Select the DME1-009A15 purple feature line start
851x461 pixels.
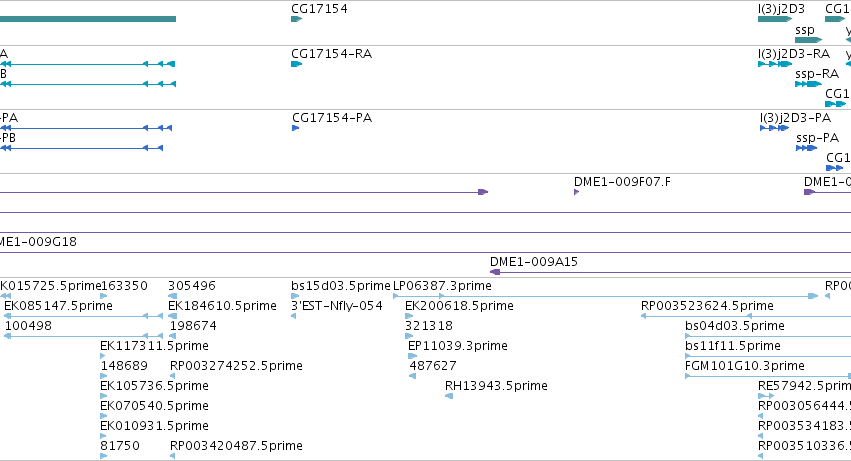pyautogui.click(x=495, y=272)
